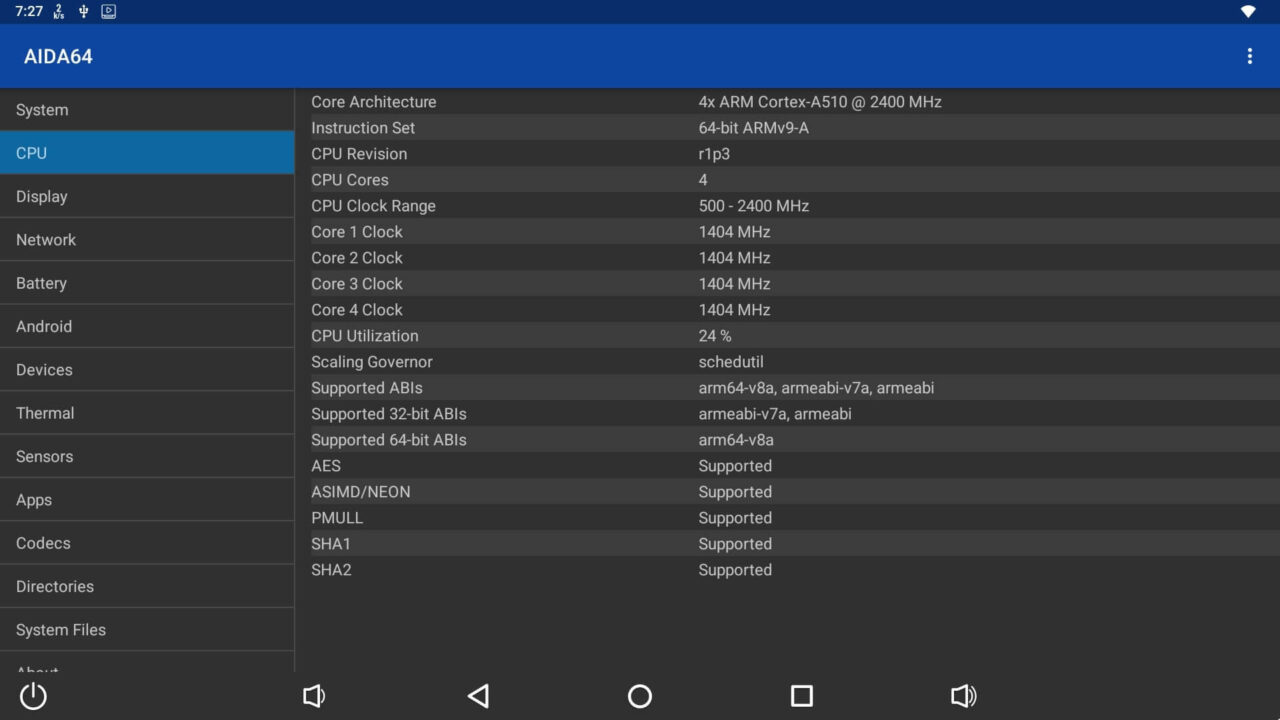Tap the back navigation triangle
The height and width of the screenshot is (720, 1280).
(478, 696)
